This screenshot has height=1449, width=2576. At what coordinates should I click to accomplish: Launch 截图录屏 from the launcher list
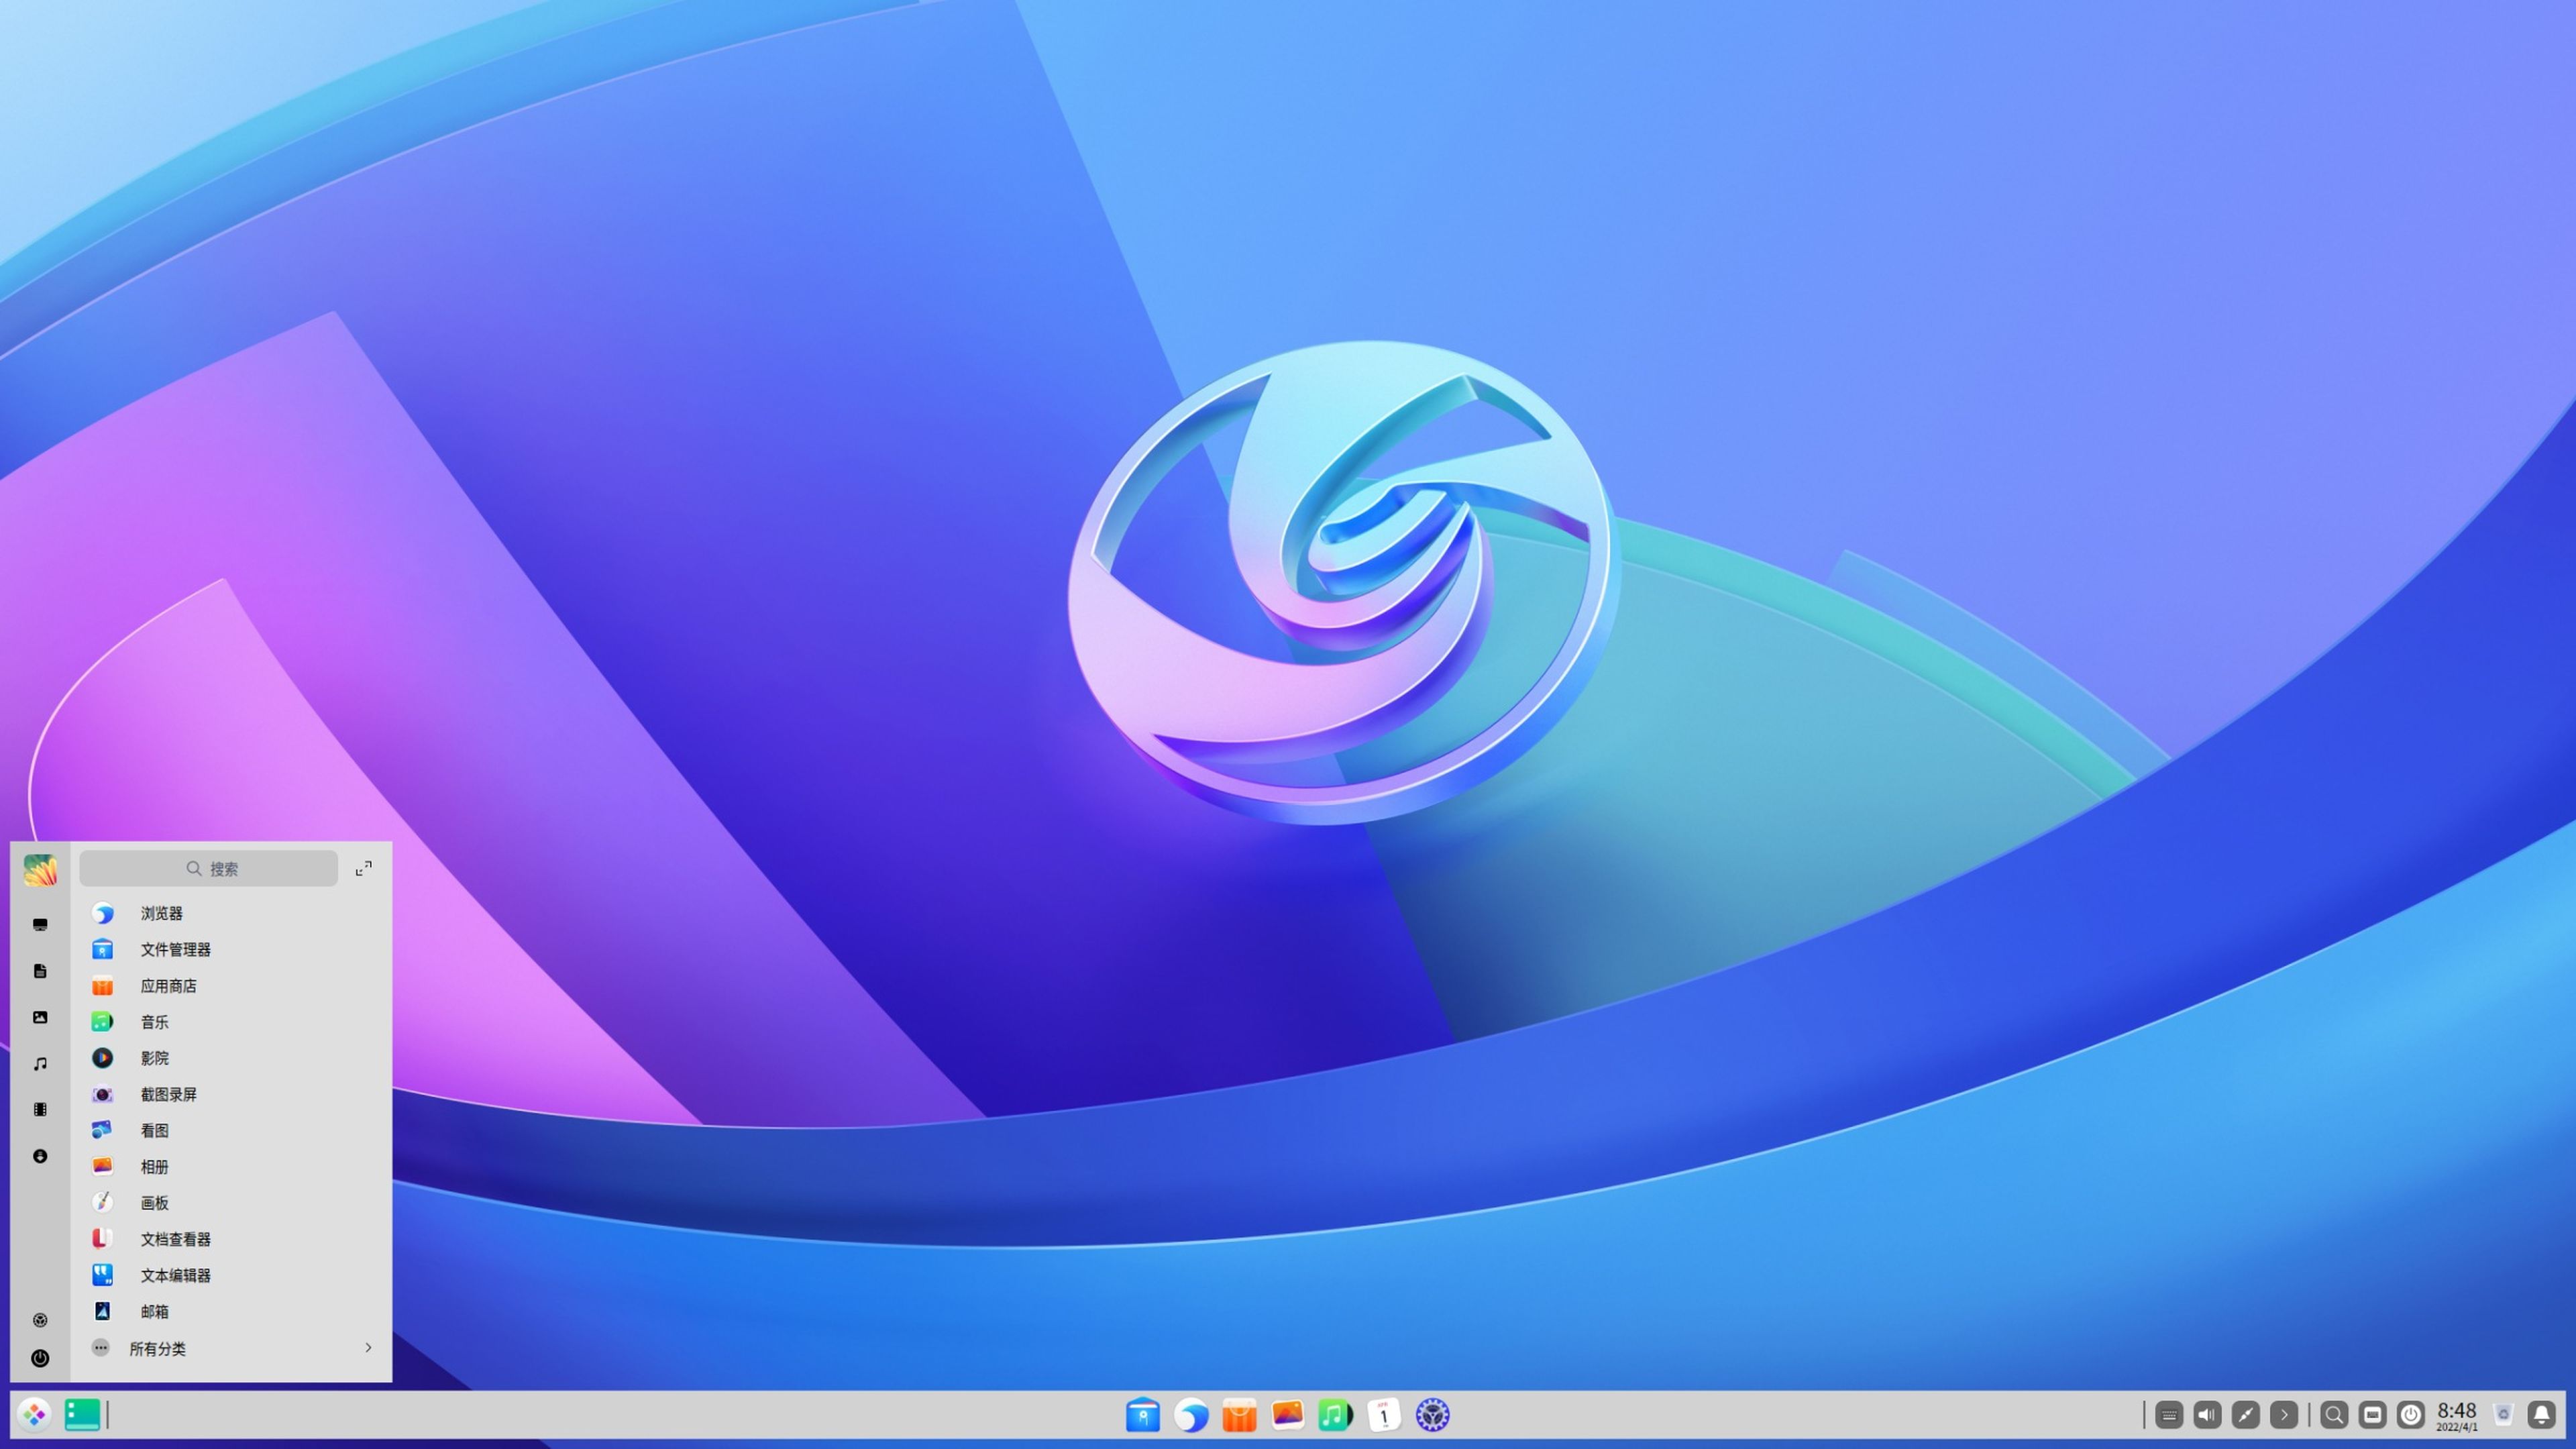click(x=231, y=1094)
